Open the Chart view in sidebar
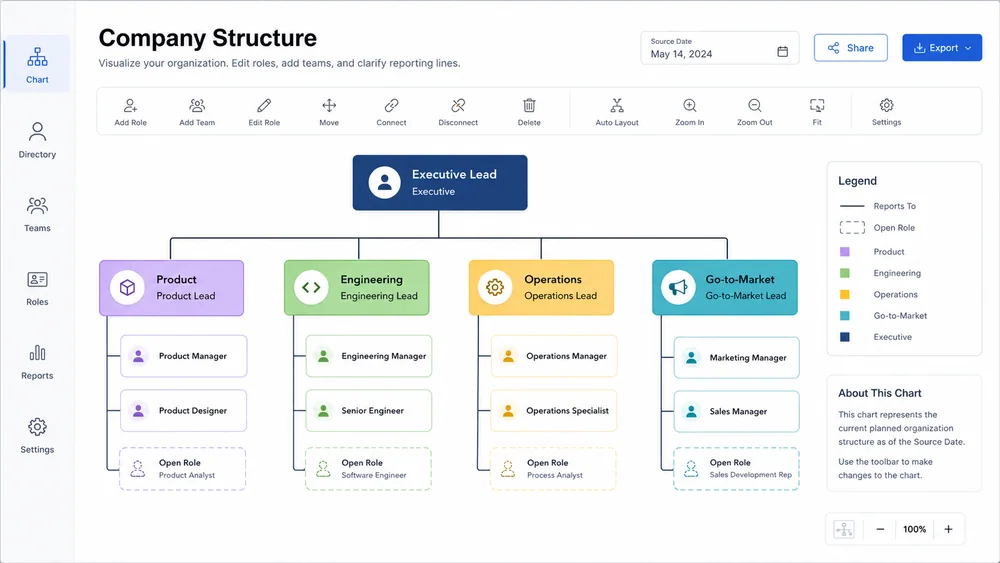 (37, 64)
